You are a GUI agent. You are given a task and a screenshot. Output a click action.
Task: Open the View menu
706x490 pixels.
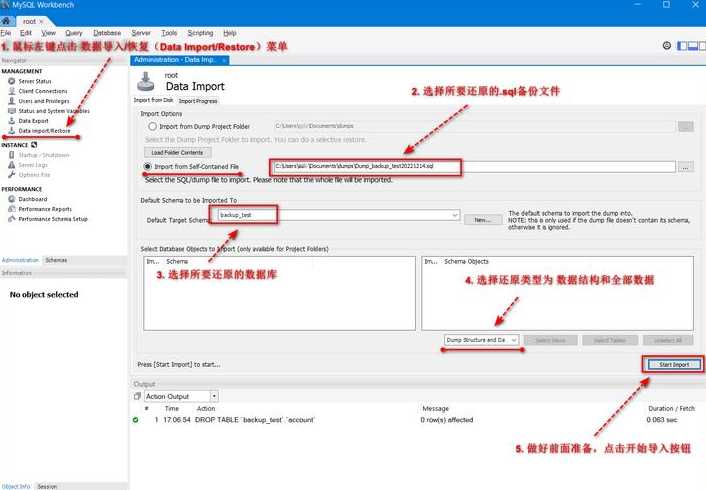(49, 33)
